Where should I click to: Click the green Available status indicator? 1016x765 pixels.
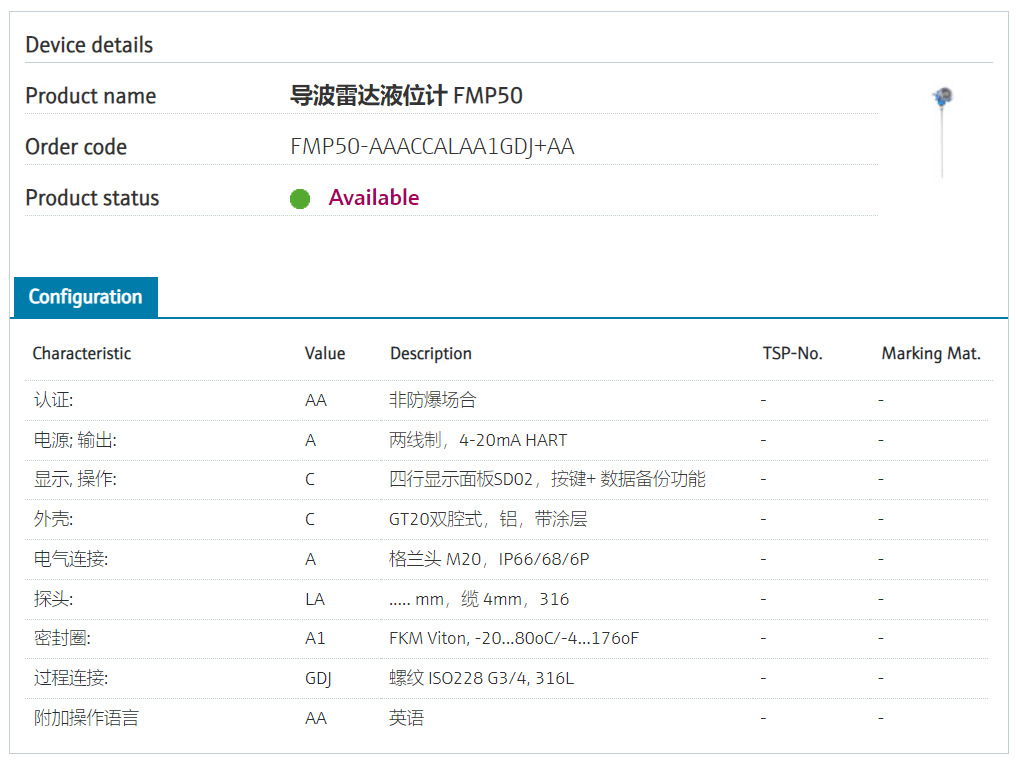(x=300, y=199)
